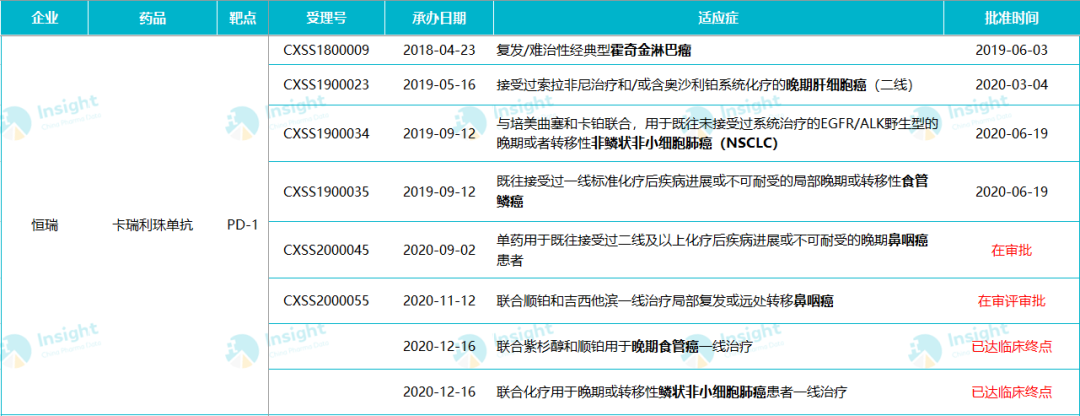Click the 单药用于...晚期鼻咽癌 indication
1080x416 pixels.
tap(712, 250)
